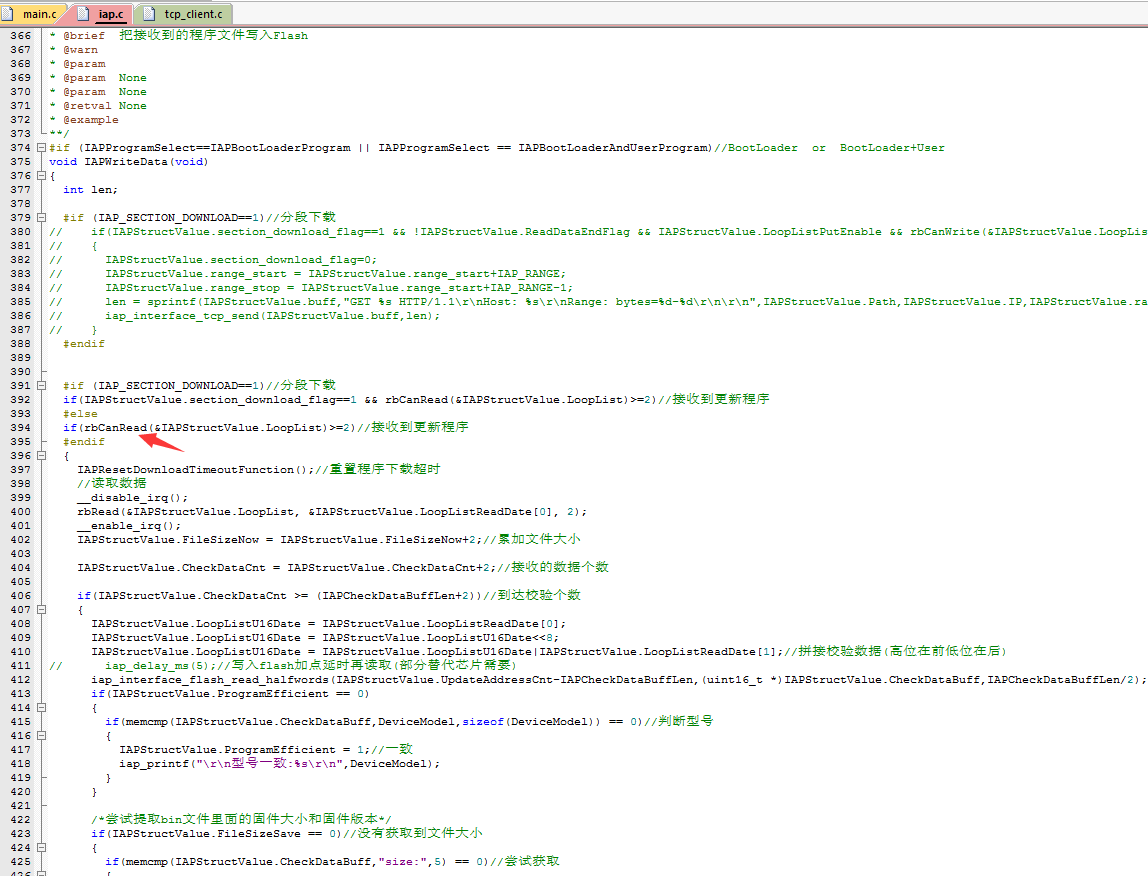Click line number 394 in the gutter
Viewport: 1148px width, 877px height.
pos(20,428)
